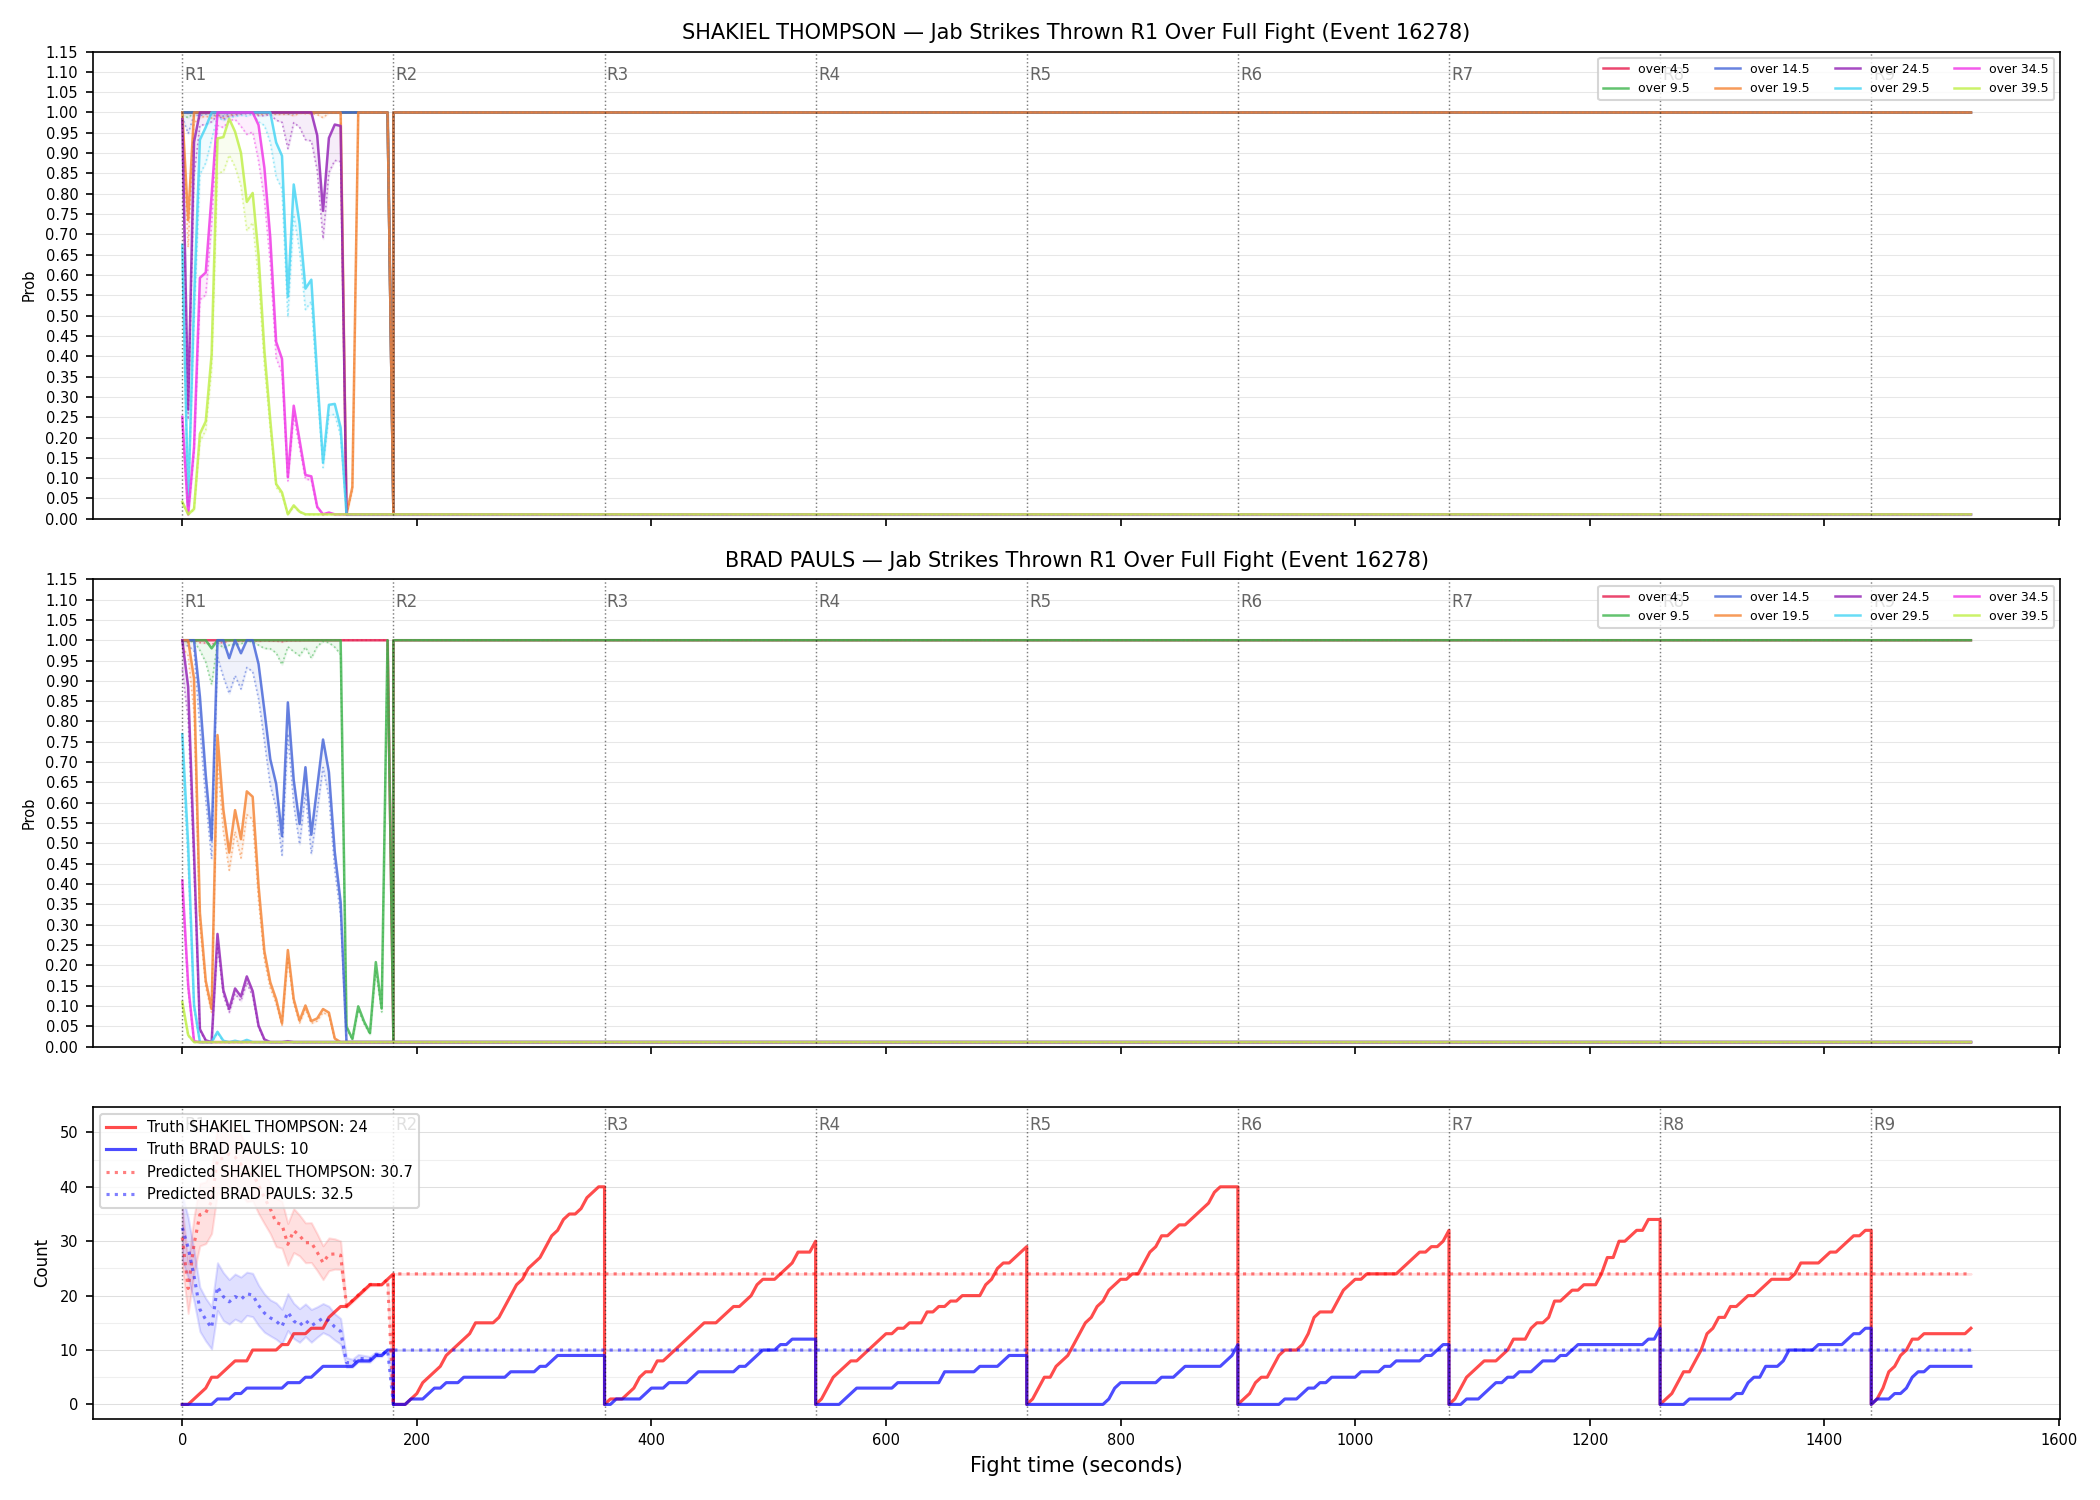Viewport: 2100px width, 1500px height.
Task: Click the 40 tick on the Count axis
Action: click(x=69, y=1187)
